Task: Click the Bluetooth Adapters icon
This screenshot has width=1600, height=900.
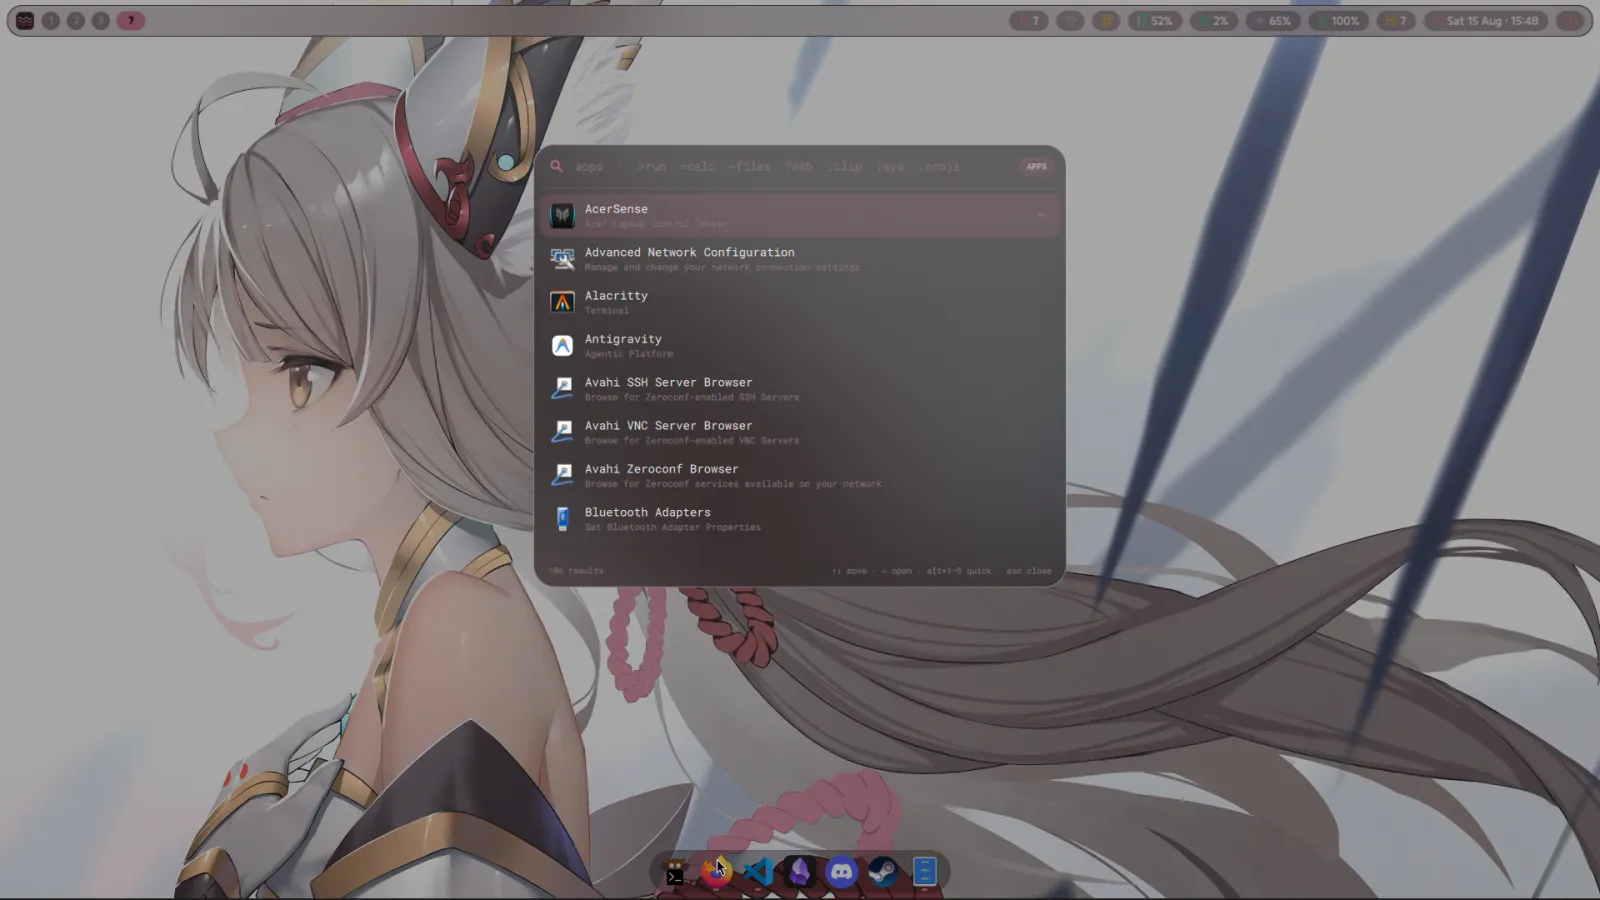Action: (x=562, y=518)
